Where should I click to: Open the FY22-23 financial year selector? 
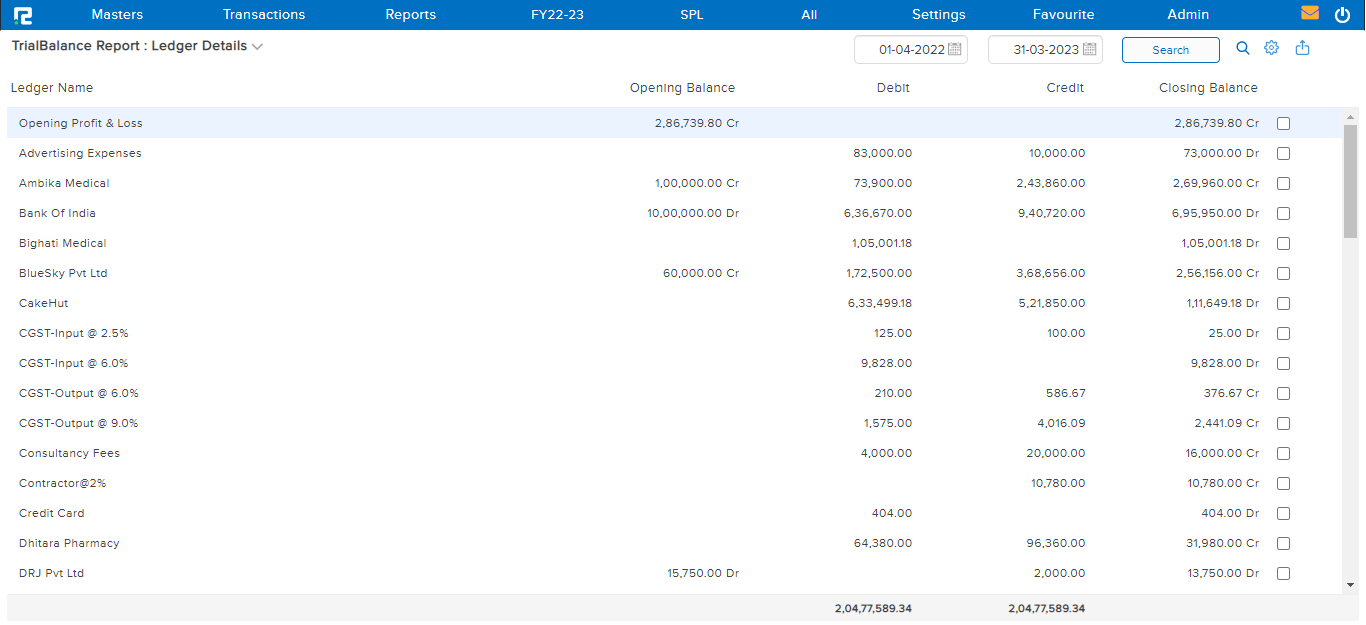point(557,15)
